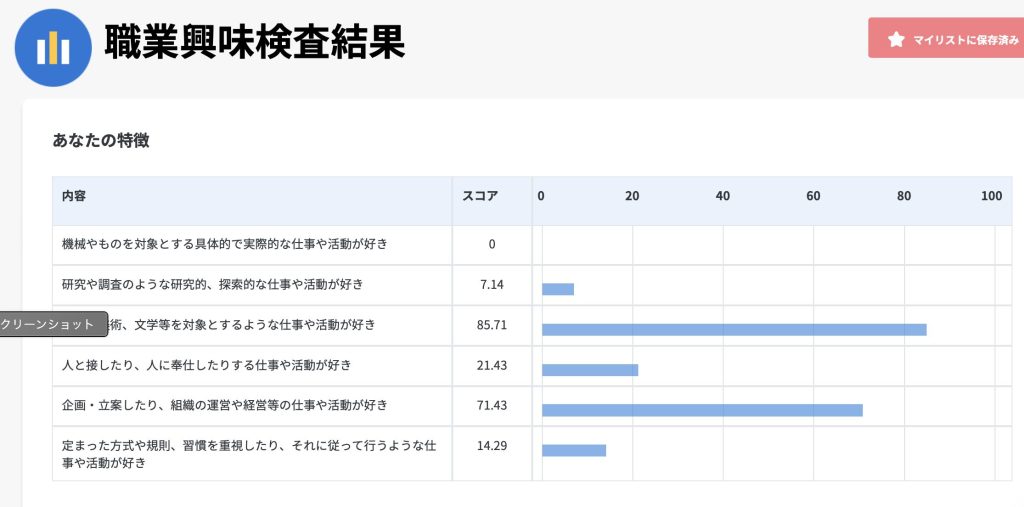This screenshot has width=1024, height=507.
Task: Click the 71.43 score bar
Action: click(x=701, y=410)
